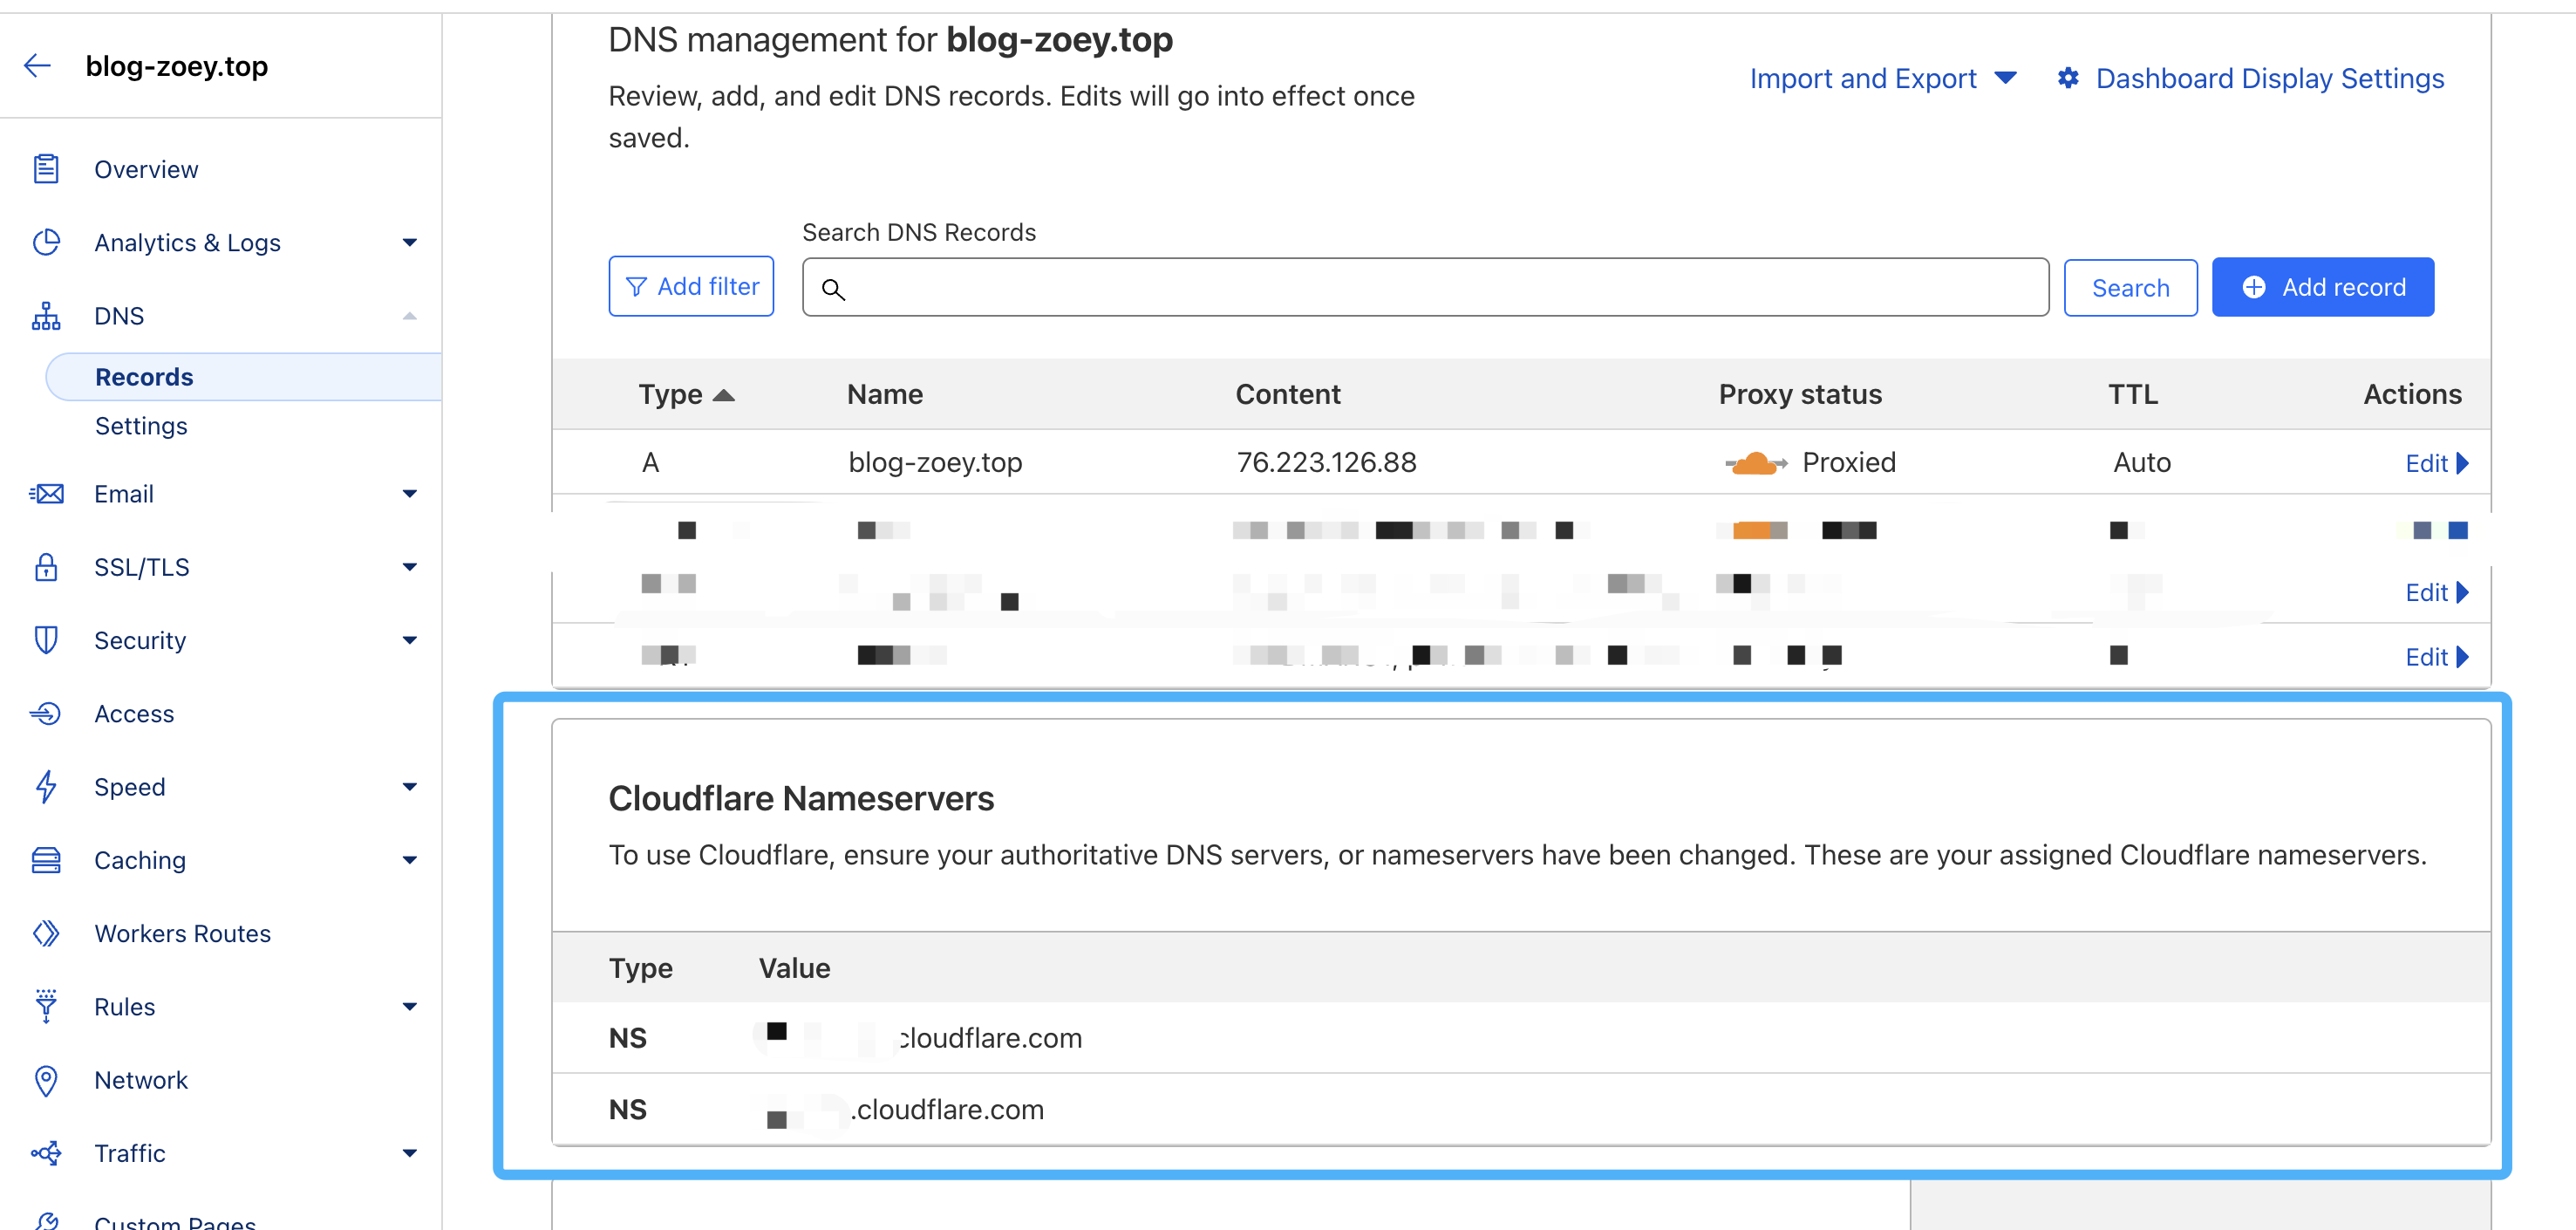
Task: Click the Overview clipboard icon
Action: (46, 169)
